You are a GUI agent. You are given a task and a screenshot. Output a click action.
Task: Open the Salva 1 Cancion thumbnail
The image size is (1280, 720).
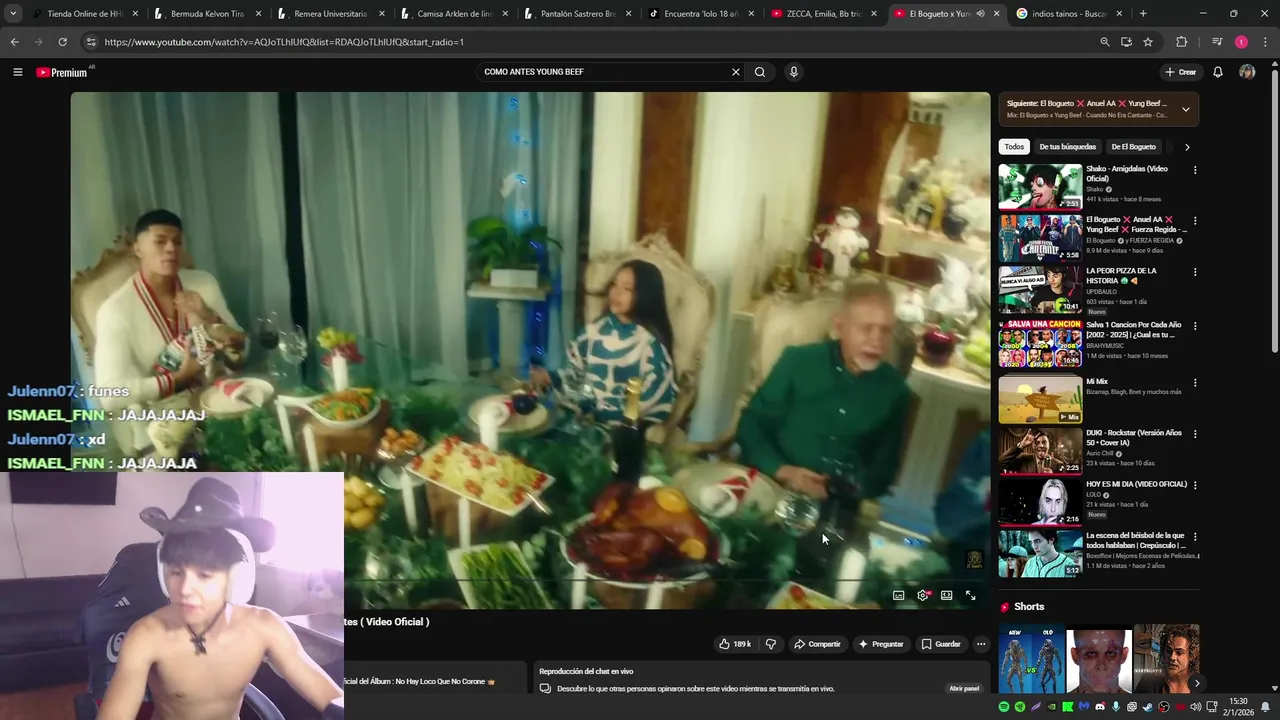click(x=1040, y=344)
